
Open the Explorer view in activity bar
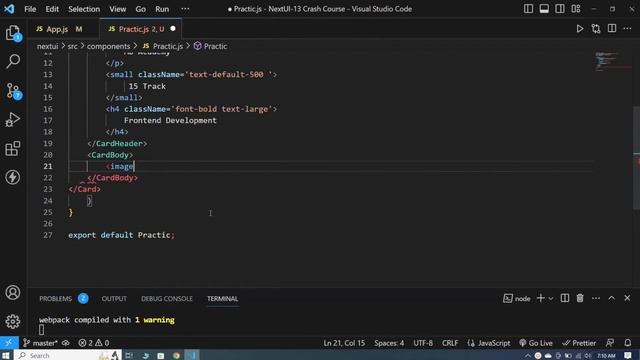[x=13, y=33]
